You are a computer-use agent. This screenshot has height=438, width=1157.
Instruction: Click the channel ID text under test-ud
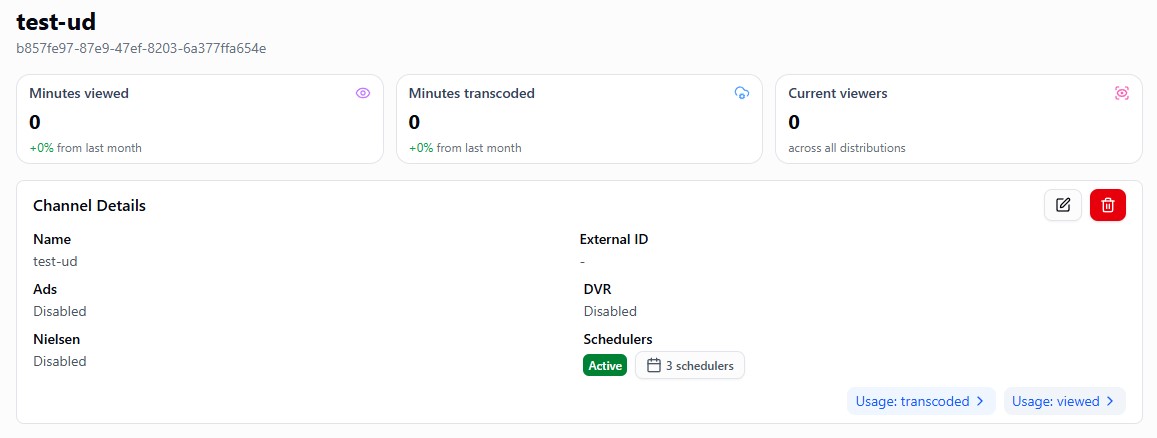click(141, 47)
